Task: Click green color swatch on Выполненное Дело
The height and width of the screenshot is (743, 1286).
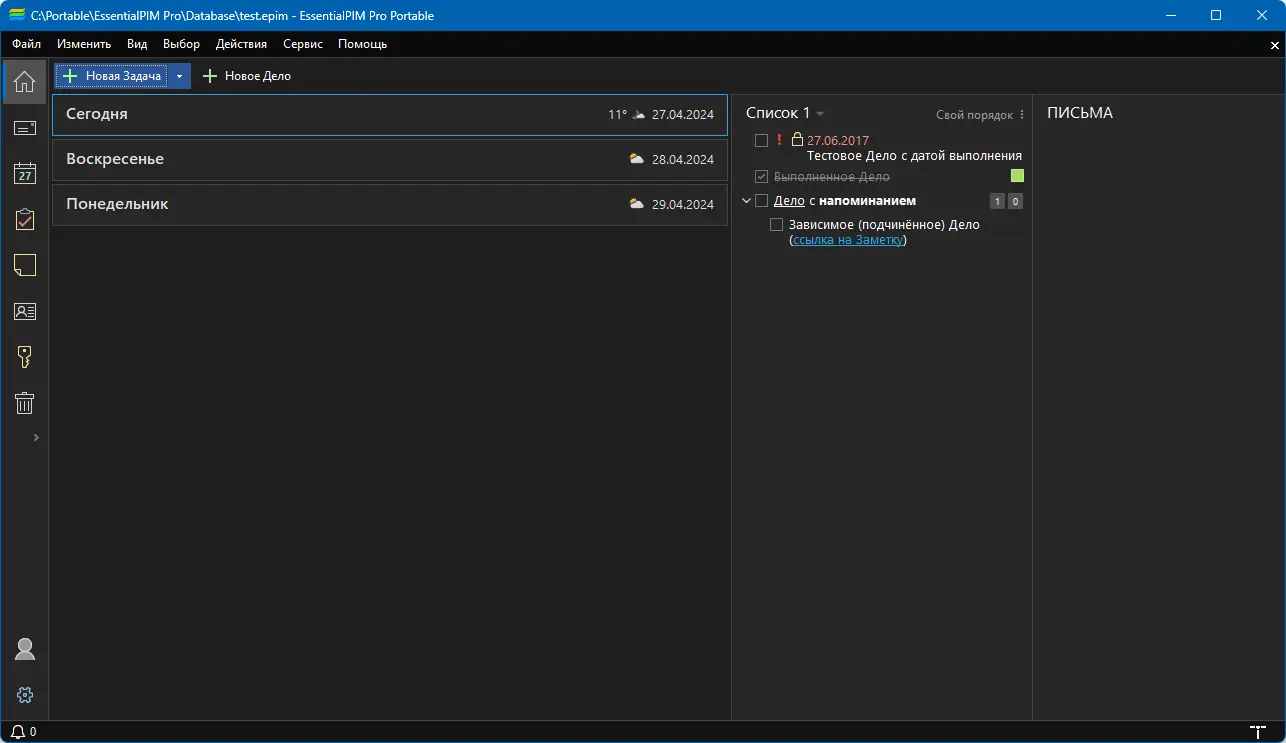Action: coord(1017,176)
